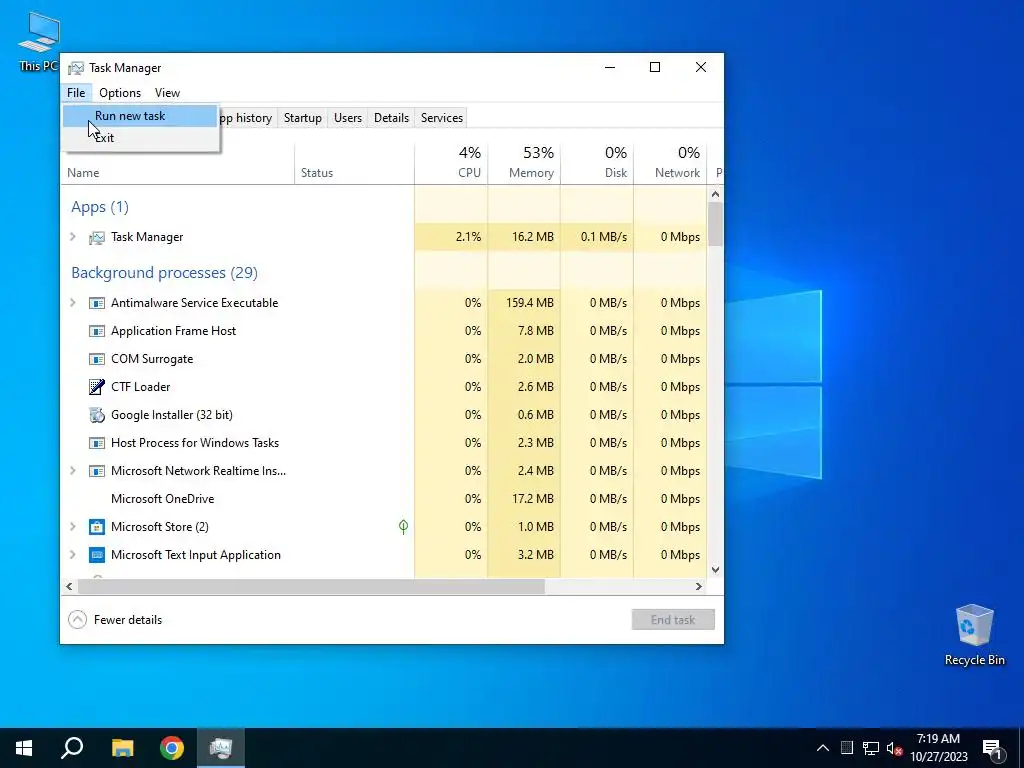1024x768 pixels.
Task: Click the Task Manager taskbar button
Action: click(x=221, y=748)
